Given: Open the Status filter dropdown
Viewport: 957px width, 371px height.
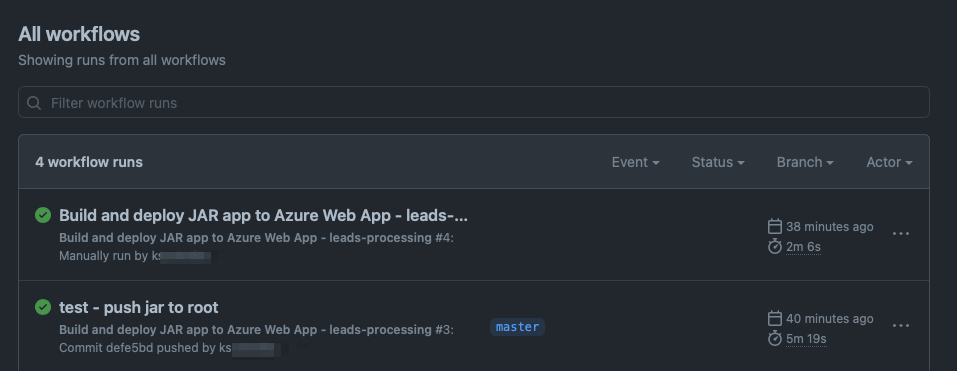Looking at the screenshot, I should tap(718, 162).
